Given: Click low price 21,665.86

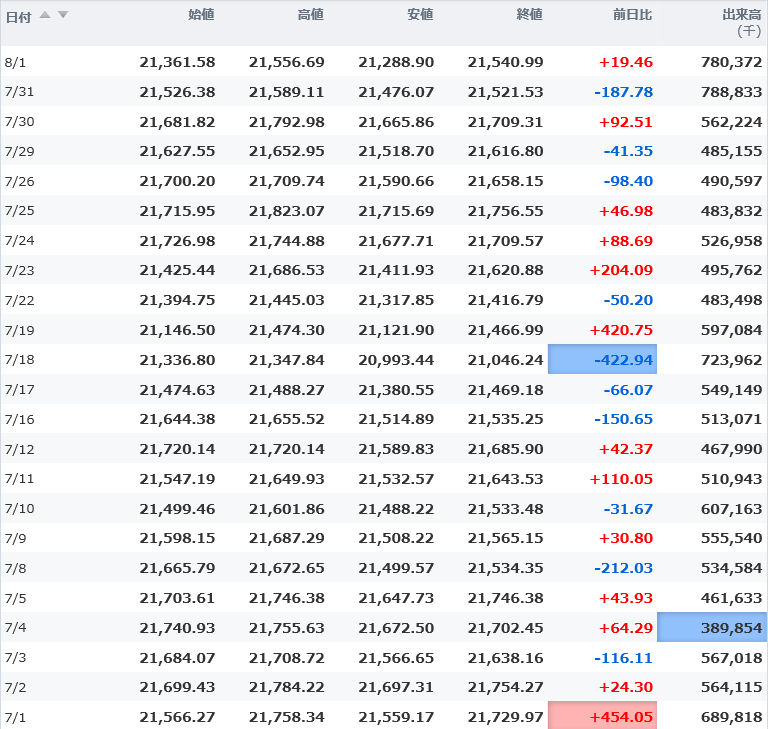Looking at the screenshot, I should 396,122.
